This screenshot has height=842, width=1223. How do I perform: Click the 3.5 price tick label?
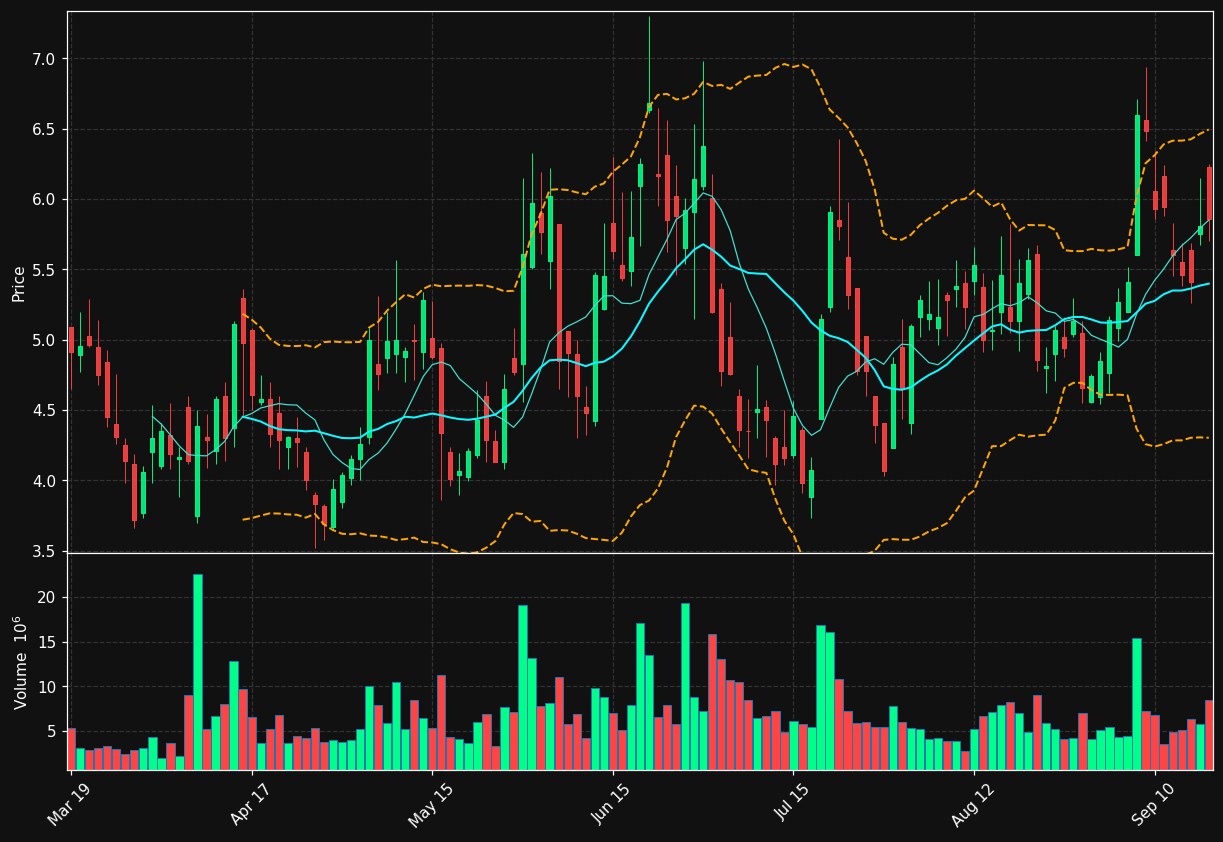[44, 551]
